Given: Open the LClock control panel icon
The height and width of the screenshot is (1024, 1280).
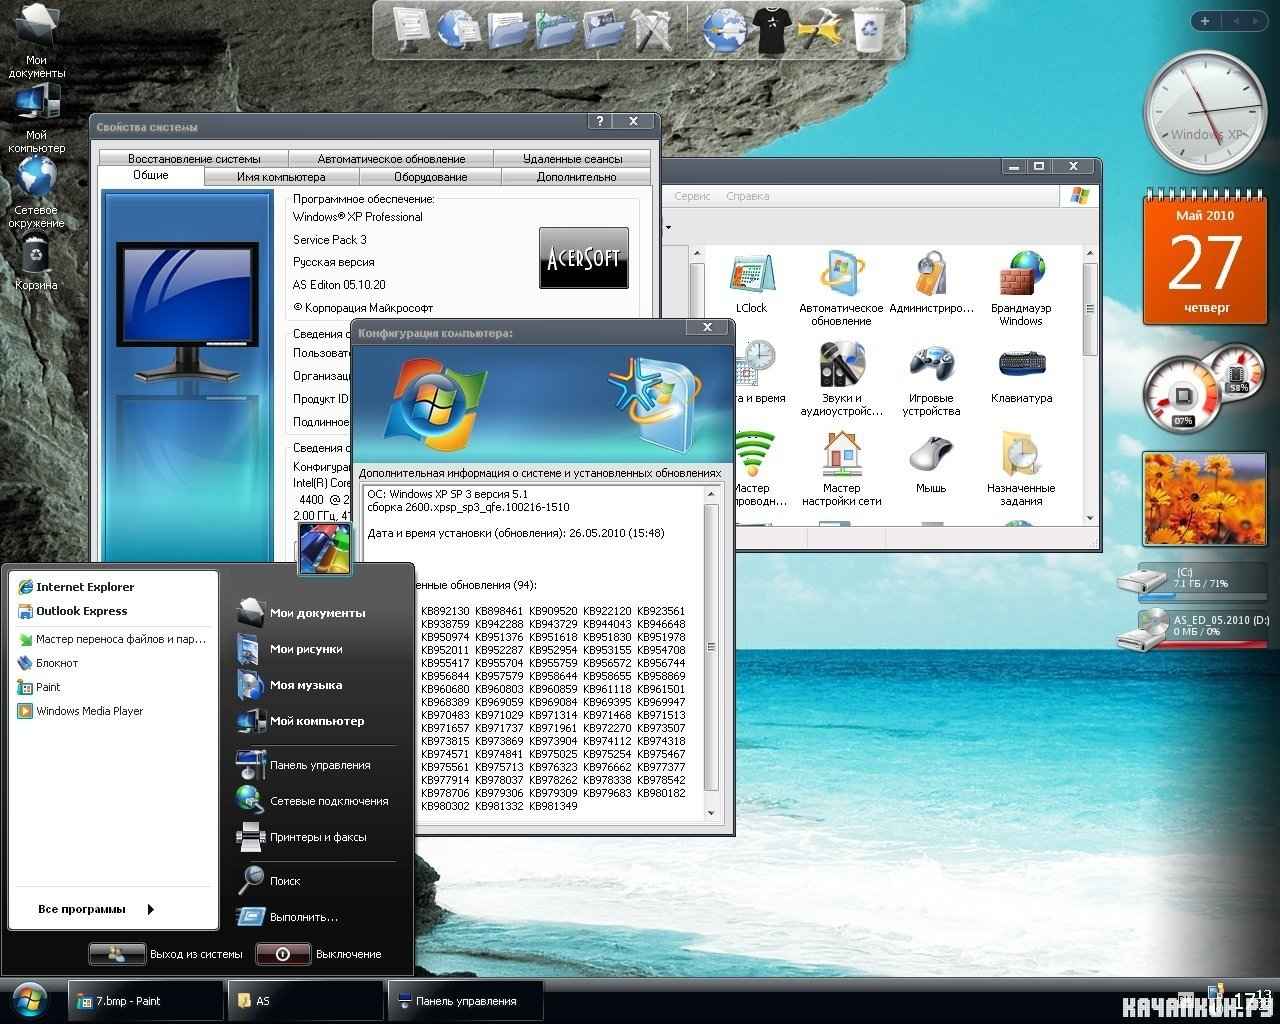Looking at the screenshot, I should [x=751, y=284].
